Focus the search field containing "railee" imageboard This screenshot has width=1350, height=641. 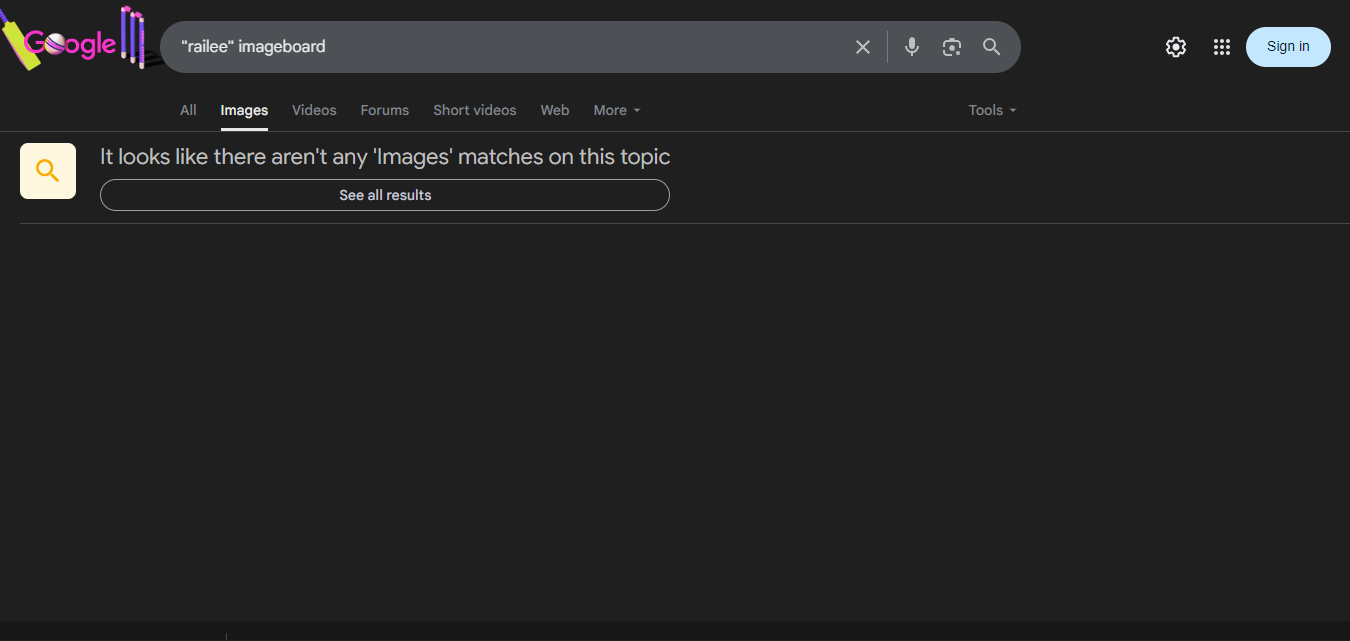click(500, 47)
